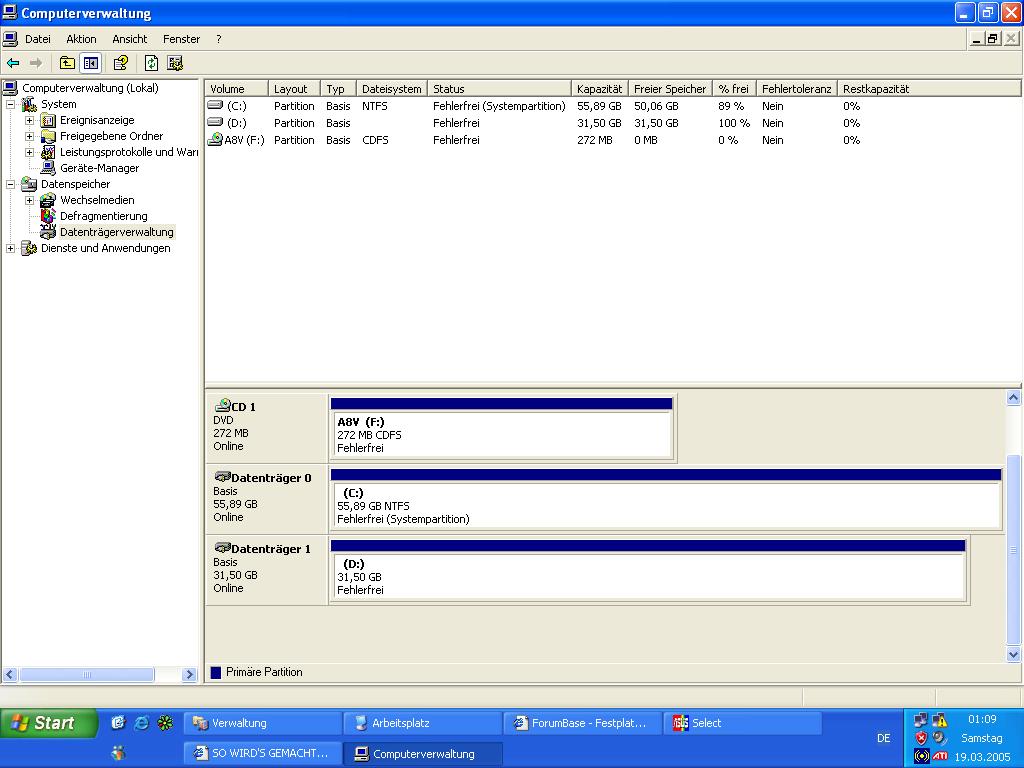Expand the Dienste und Anwendungen node

(10, 248)
